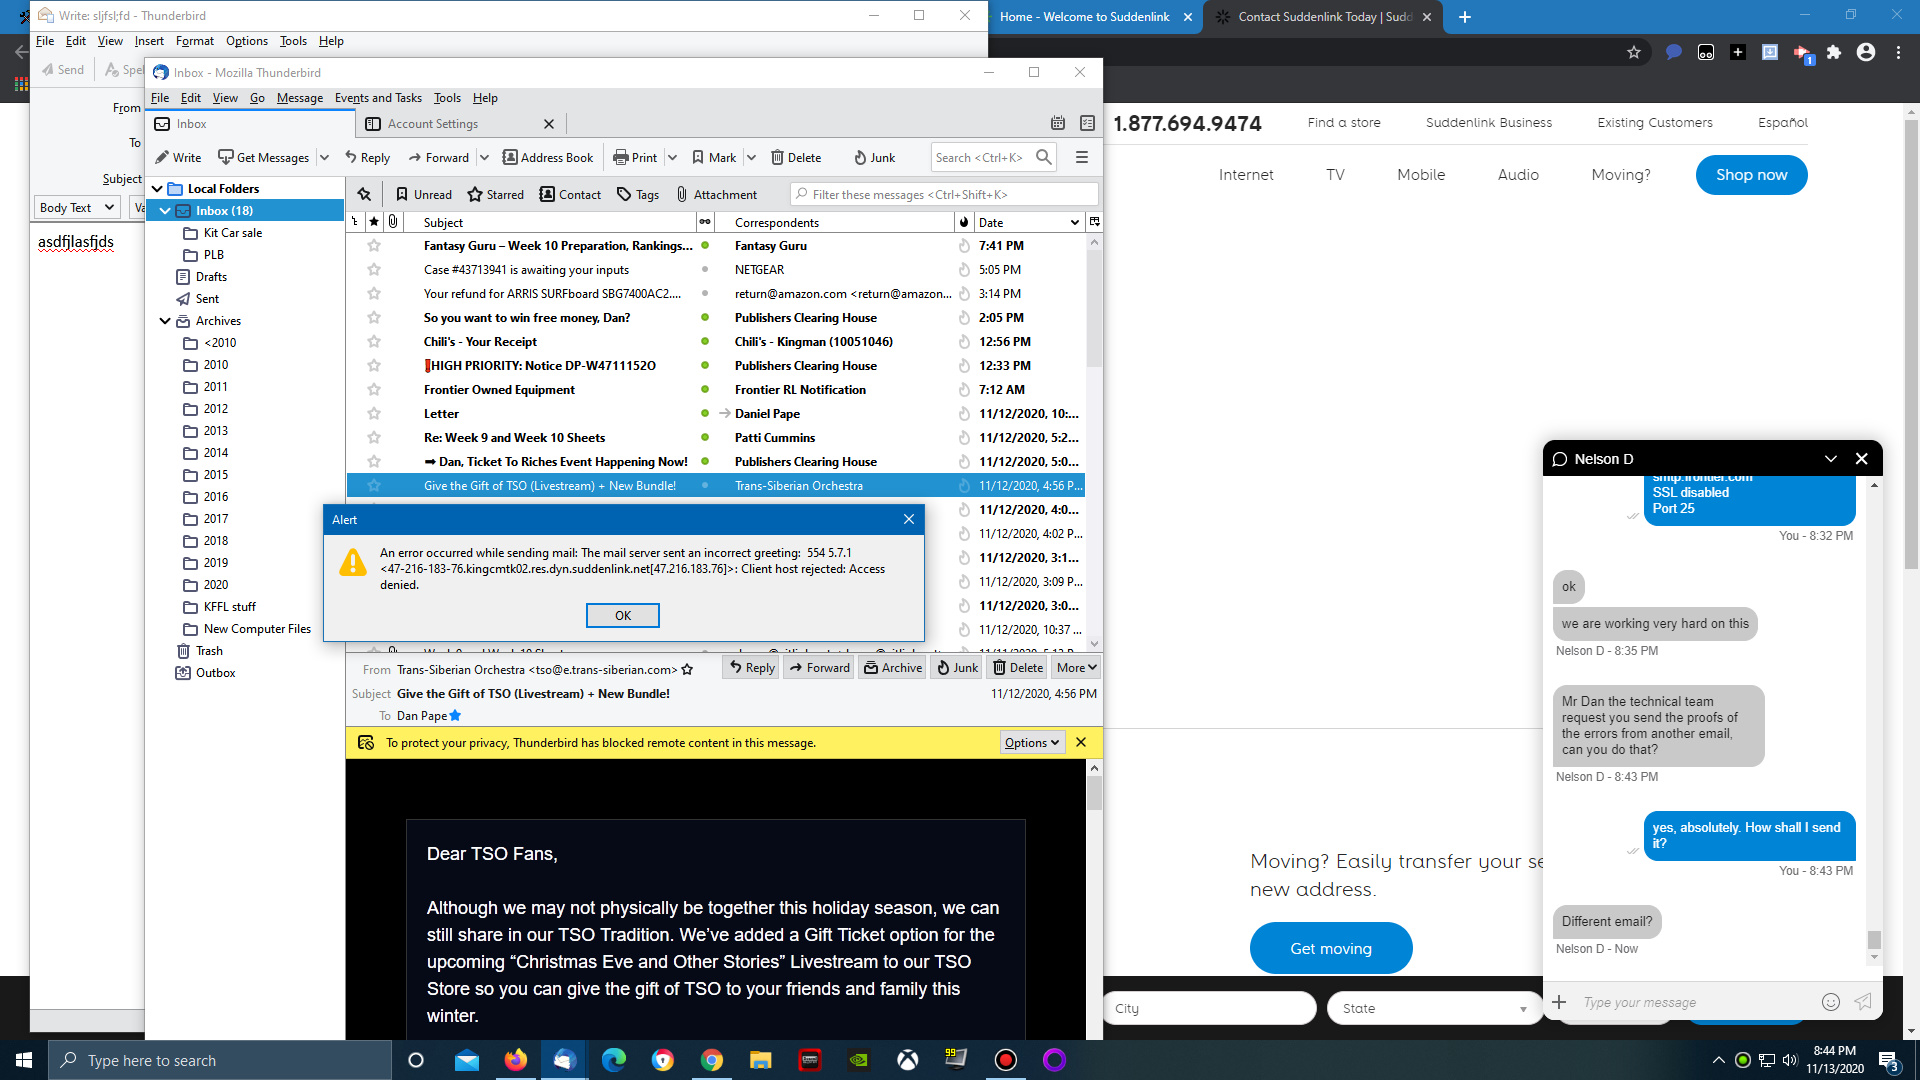Toggle the Unread quick filter
The height and width of the screenshot is (1080, 1920).
[423, 194]
